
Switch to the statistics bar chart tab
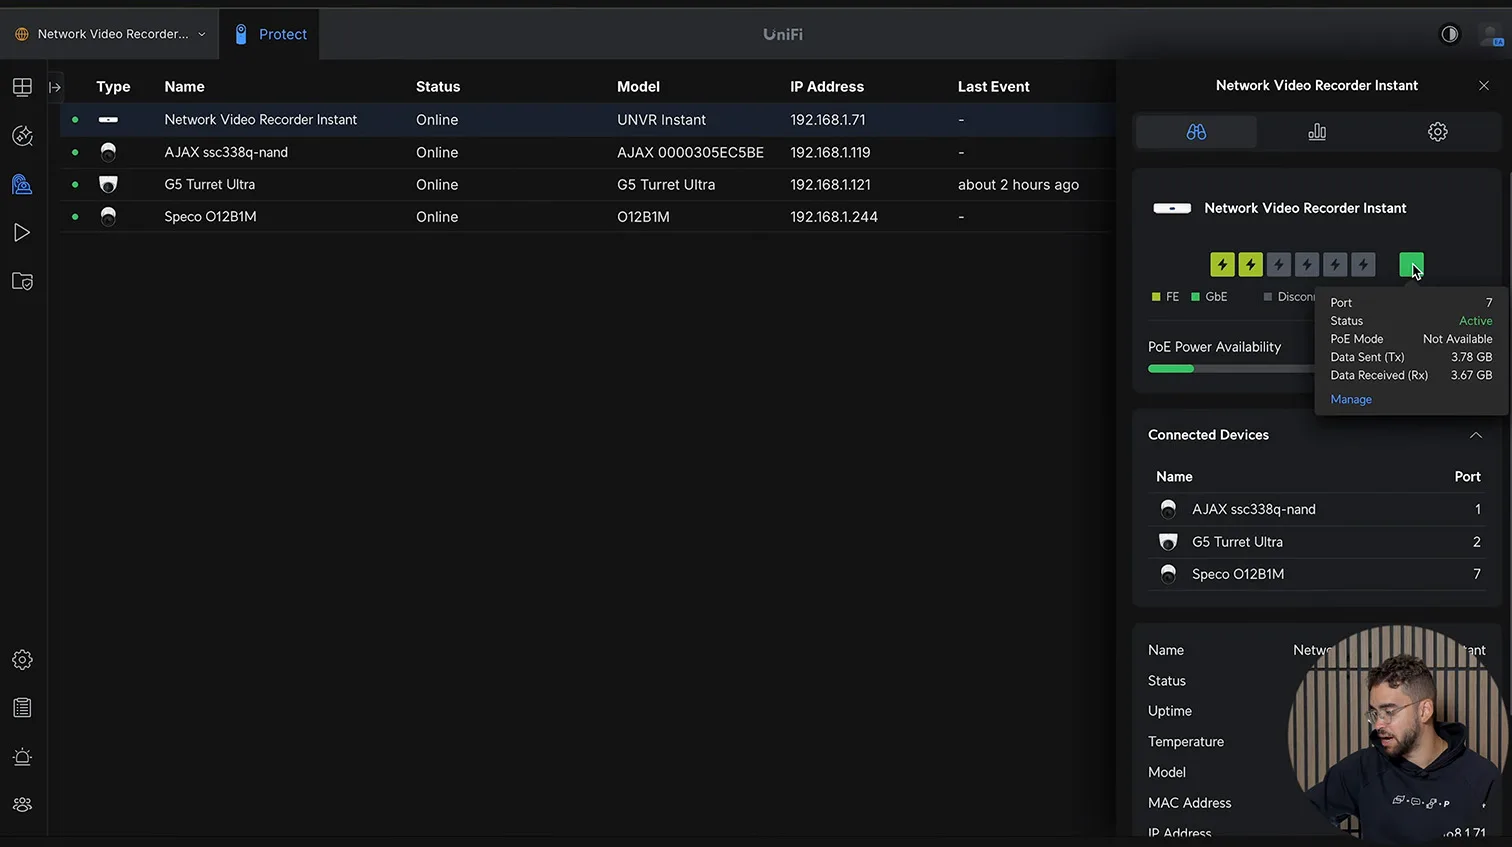click(1317, 132)
